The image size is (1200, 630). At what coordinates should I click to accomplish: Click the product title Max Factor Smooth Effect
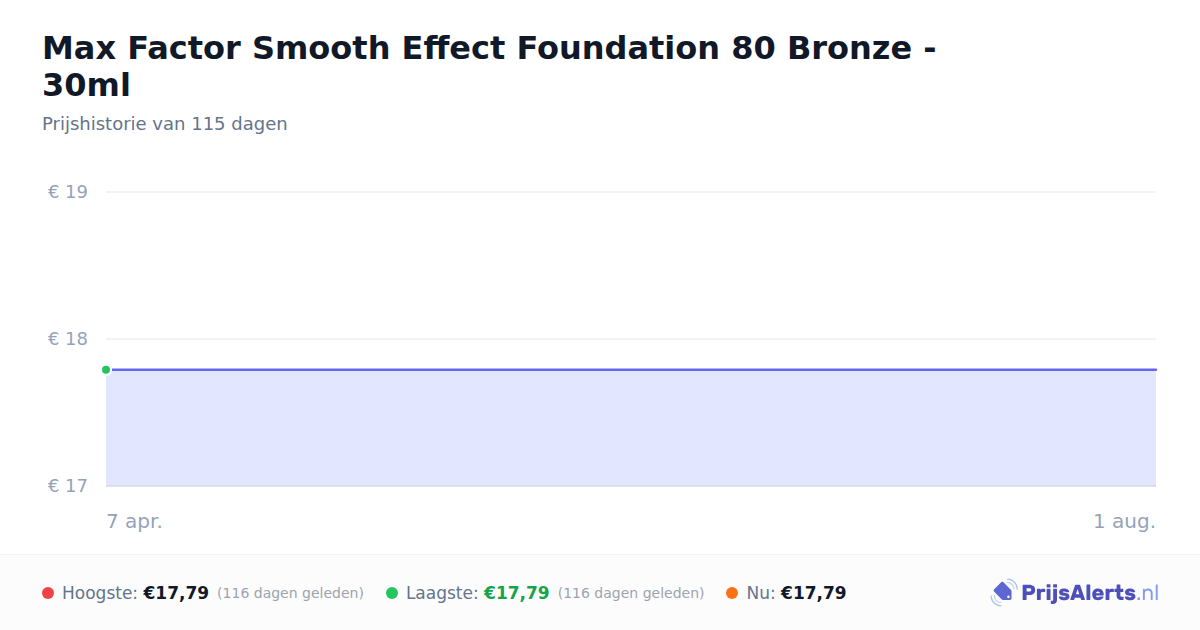tap(490, 66)
